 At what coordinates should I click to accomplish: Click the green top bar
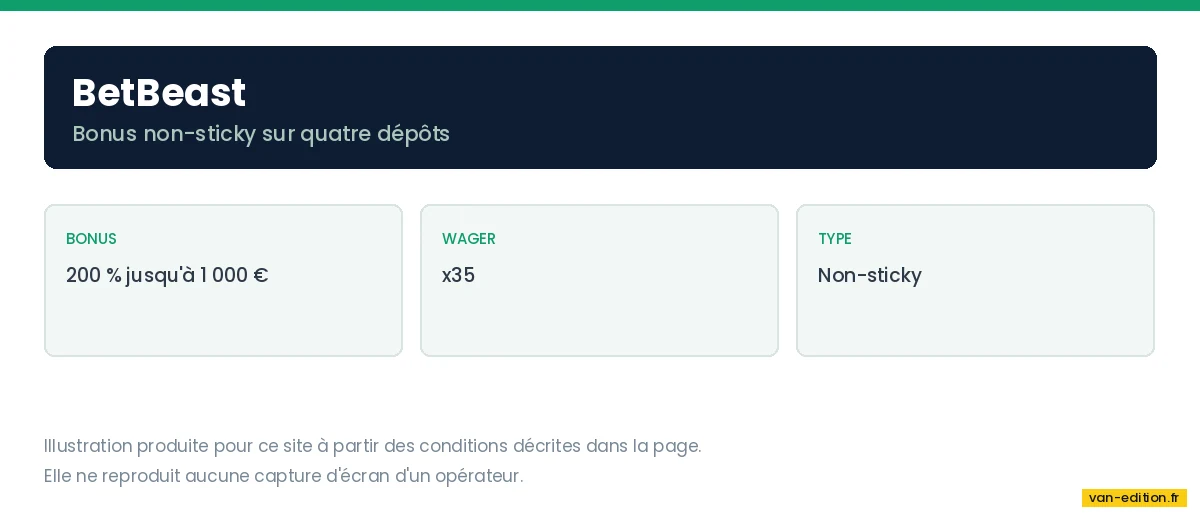(600, 5)
